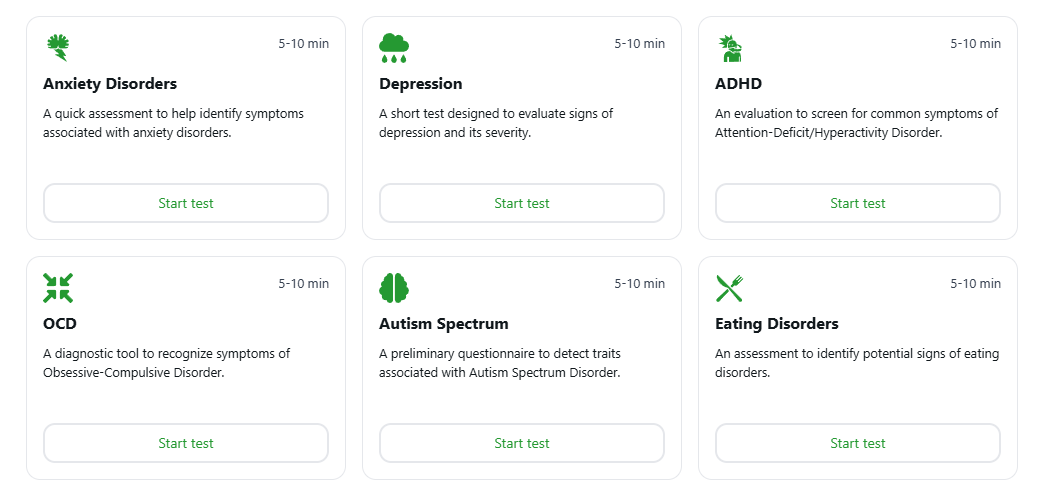
Task: Click the Eating Disorders heading
Action: pos(777,324)
